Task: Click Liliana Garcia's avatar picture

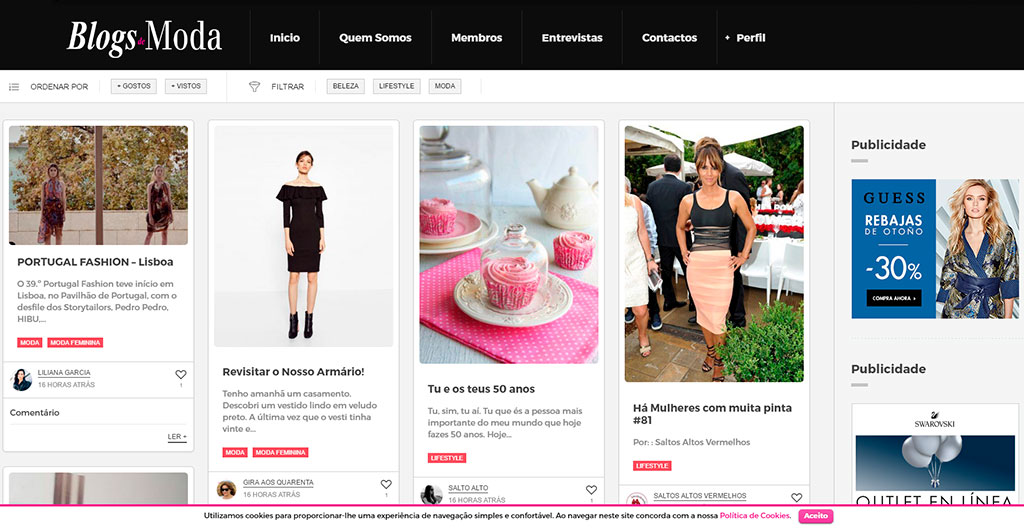Action: tap(21, 379)
